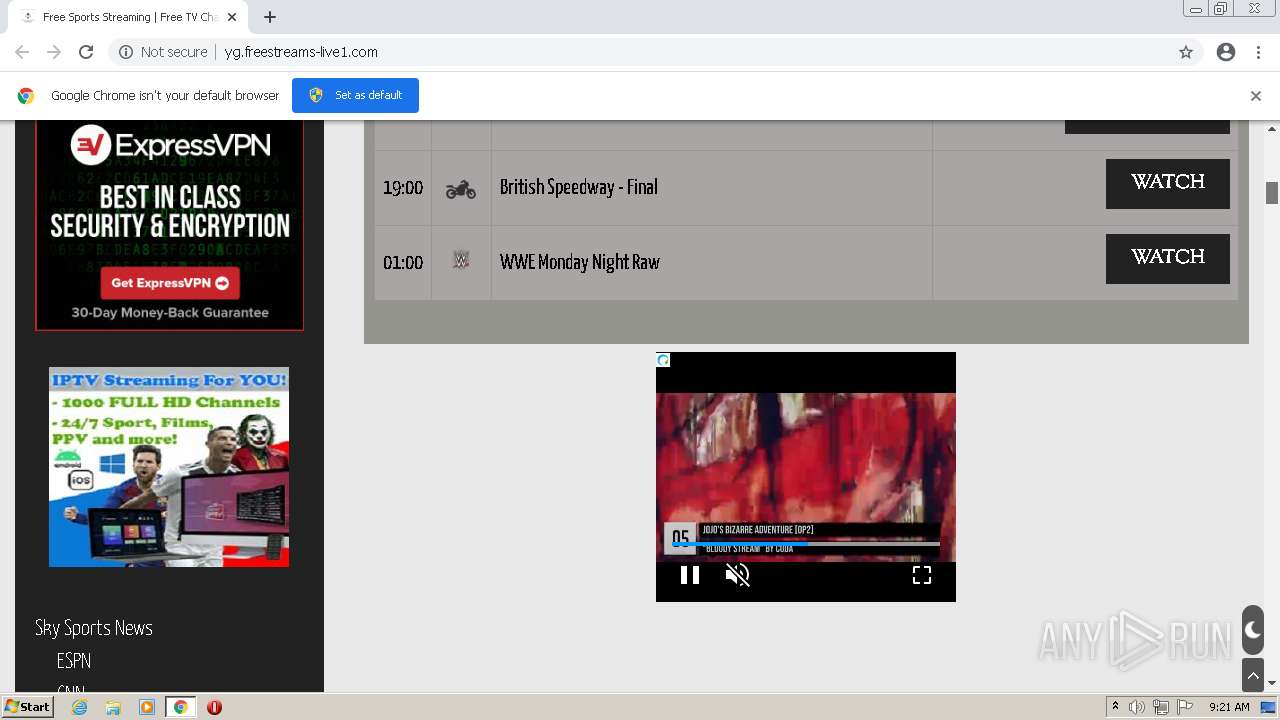Close the Free Sports Streaming tab
The width and height of the screenshot is (1280, 720).
click(x=232, y=17)
